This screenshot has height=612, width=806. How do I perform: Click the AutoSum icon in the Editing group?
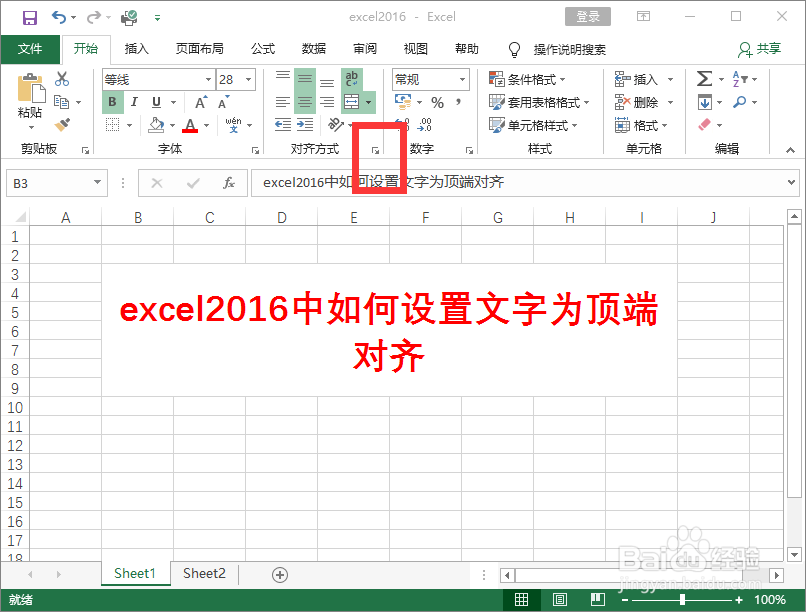click(704, 78)
